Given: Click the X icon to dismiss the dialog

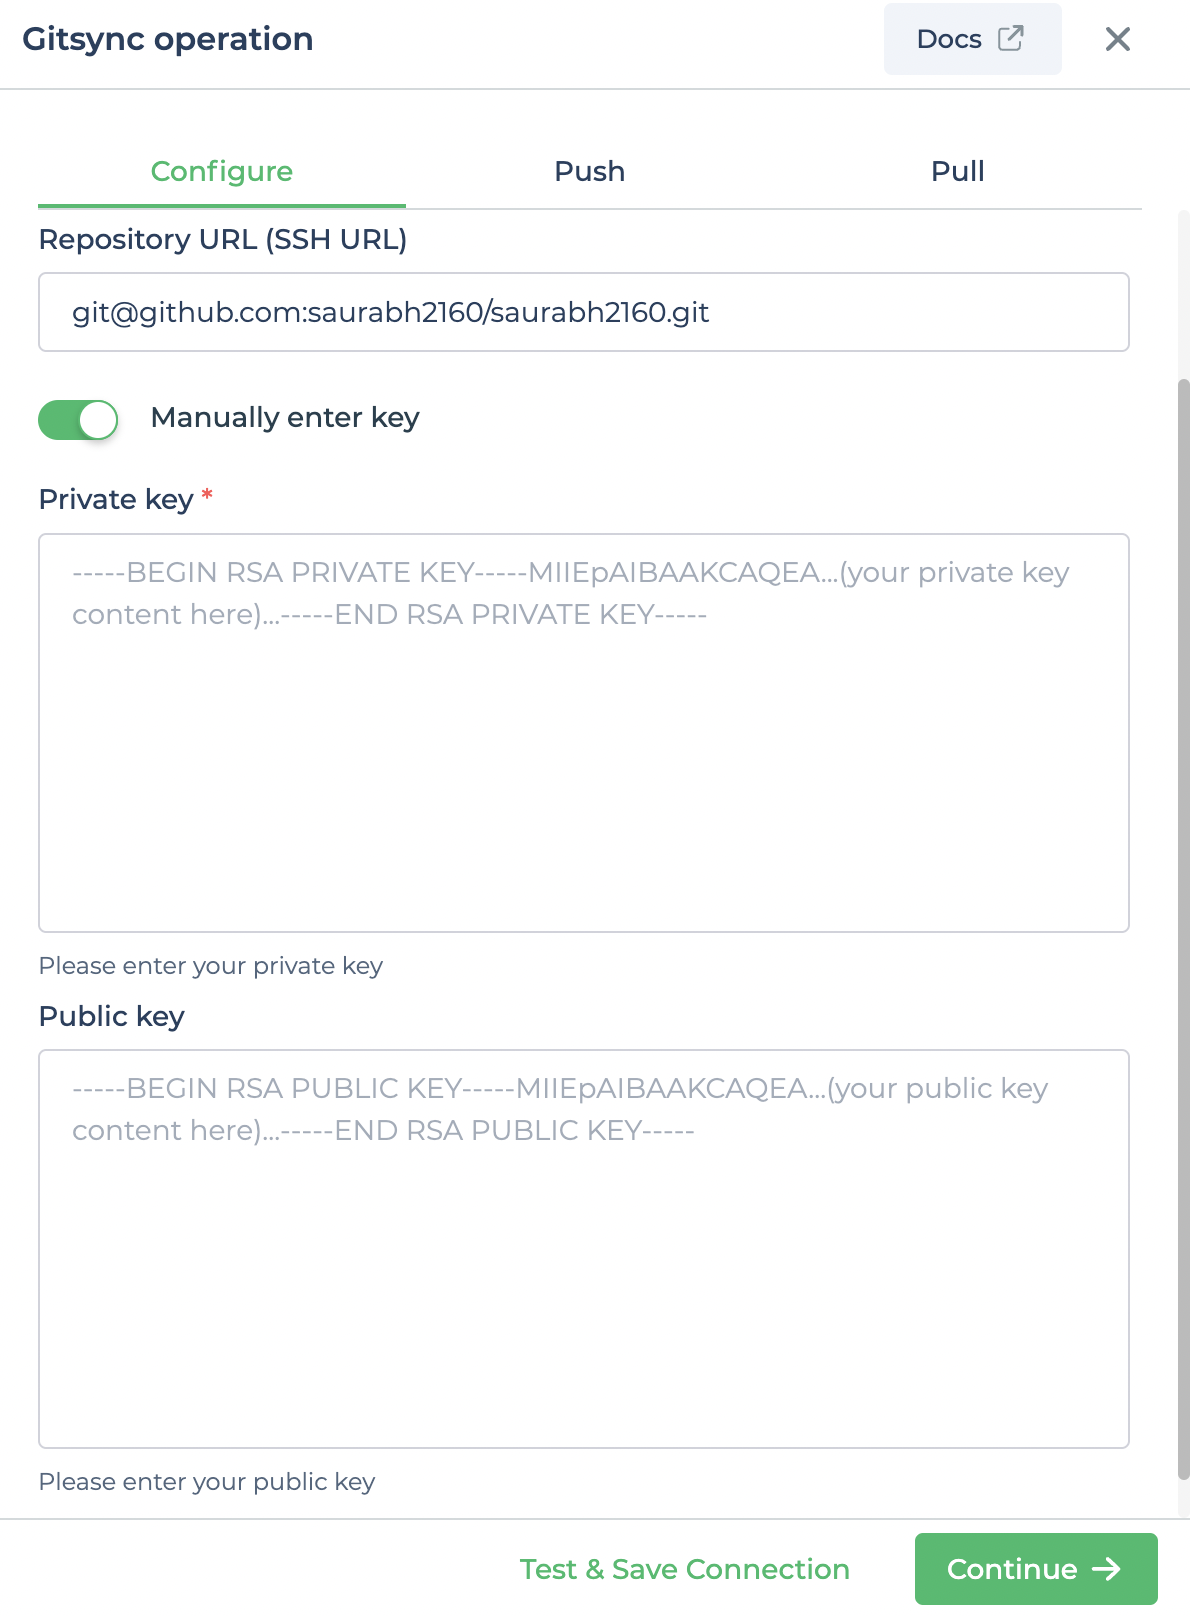Looking at the screenshot, I should coord(1118,39).
